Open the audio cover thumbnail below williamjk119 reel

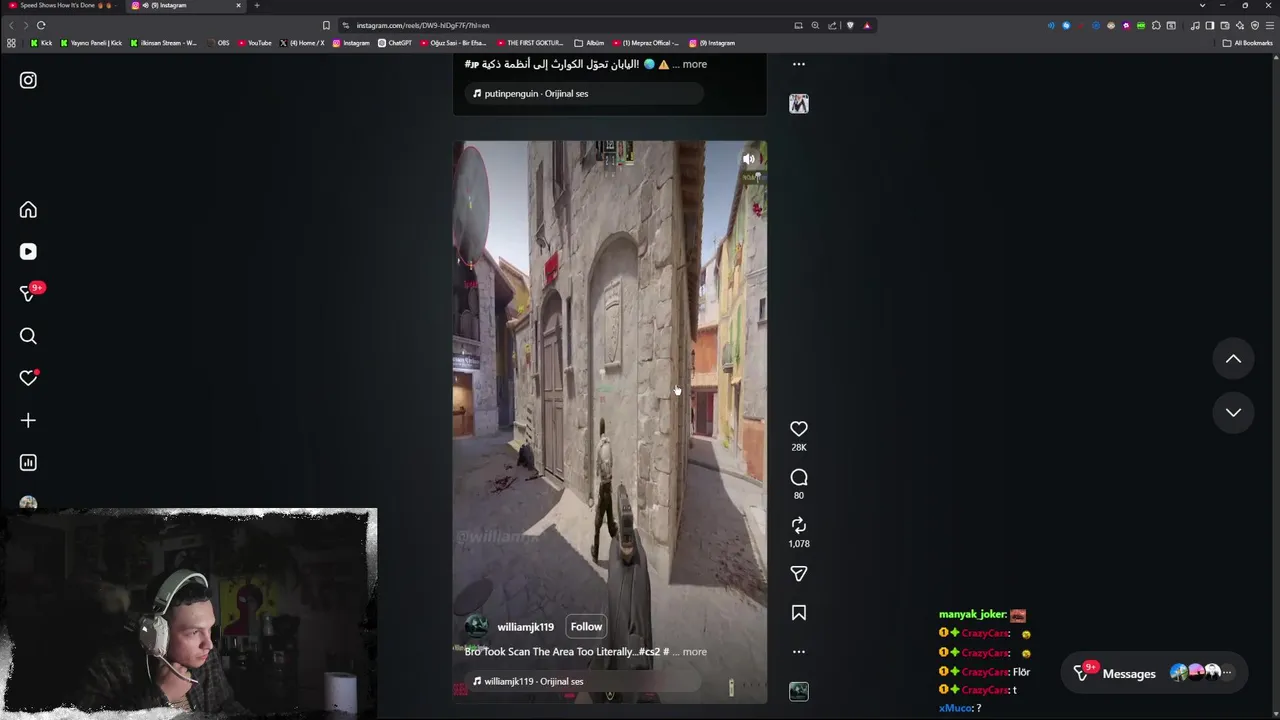(x=798, y=691)
